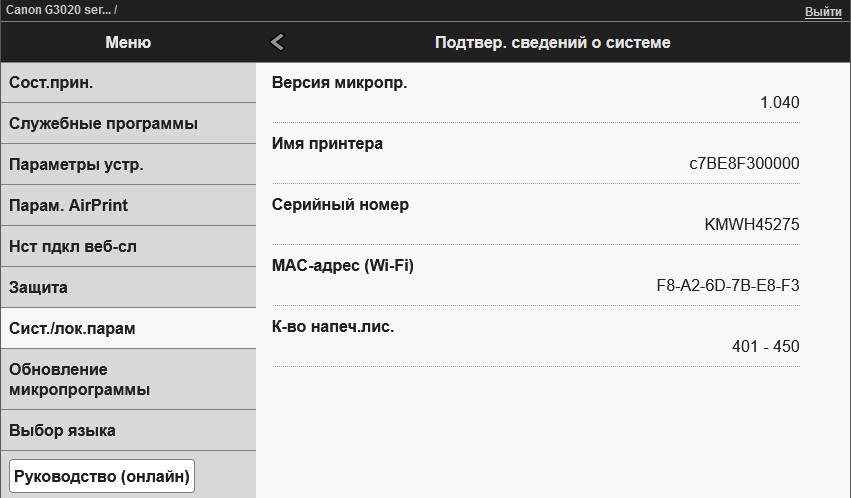The width and height of the screenshot is (851, 498).
Task: Open the Сост.прин. menu item
Action: point(127,83)
